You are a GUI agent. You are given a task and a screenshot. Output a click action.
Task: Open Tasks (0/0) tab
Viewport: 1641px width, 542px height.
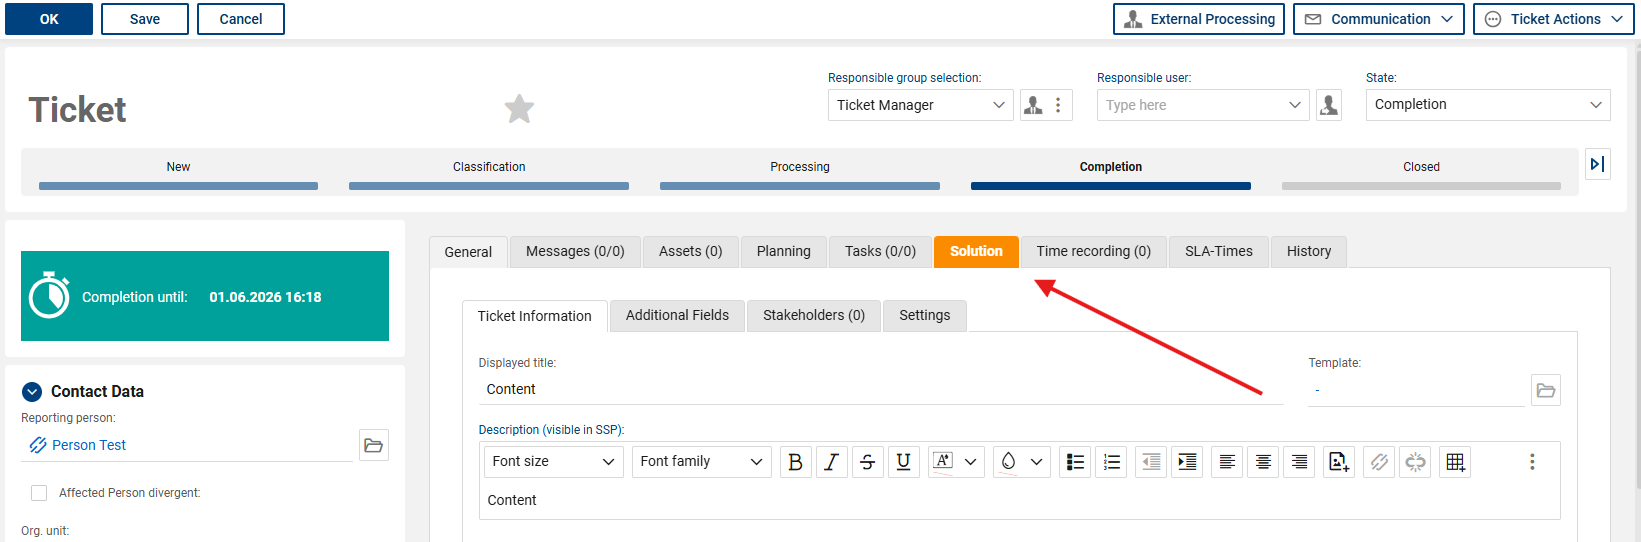pyautogui.click(x=880, y=251)
